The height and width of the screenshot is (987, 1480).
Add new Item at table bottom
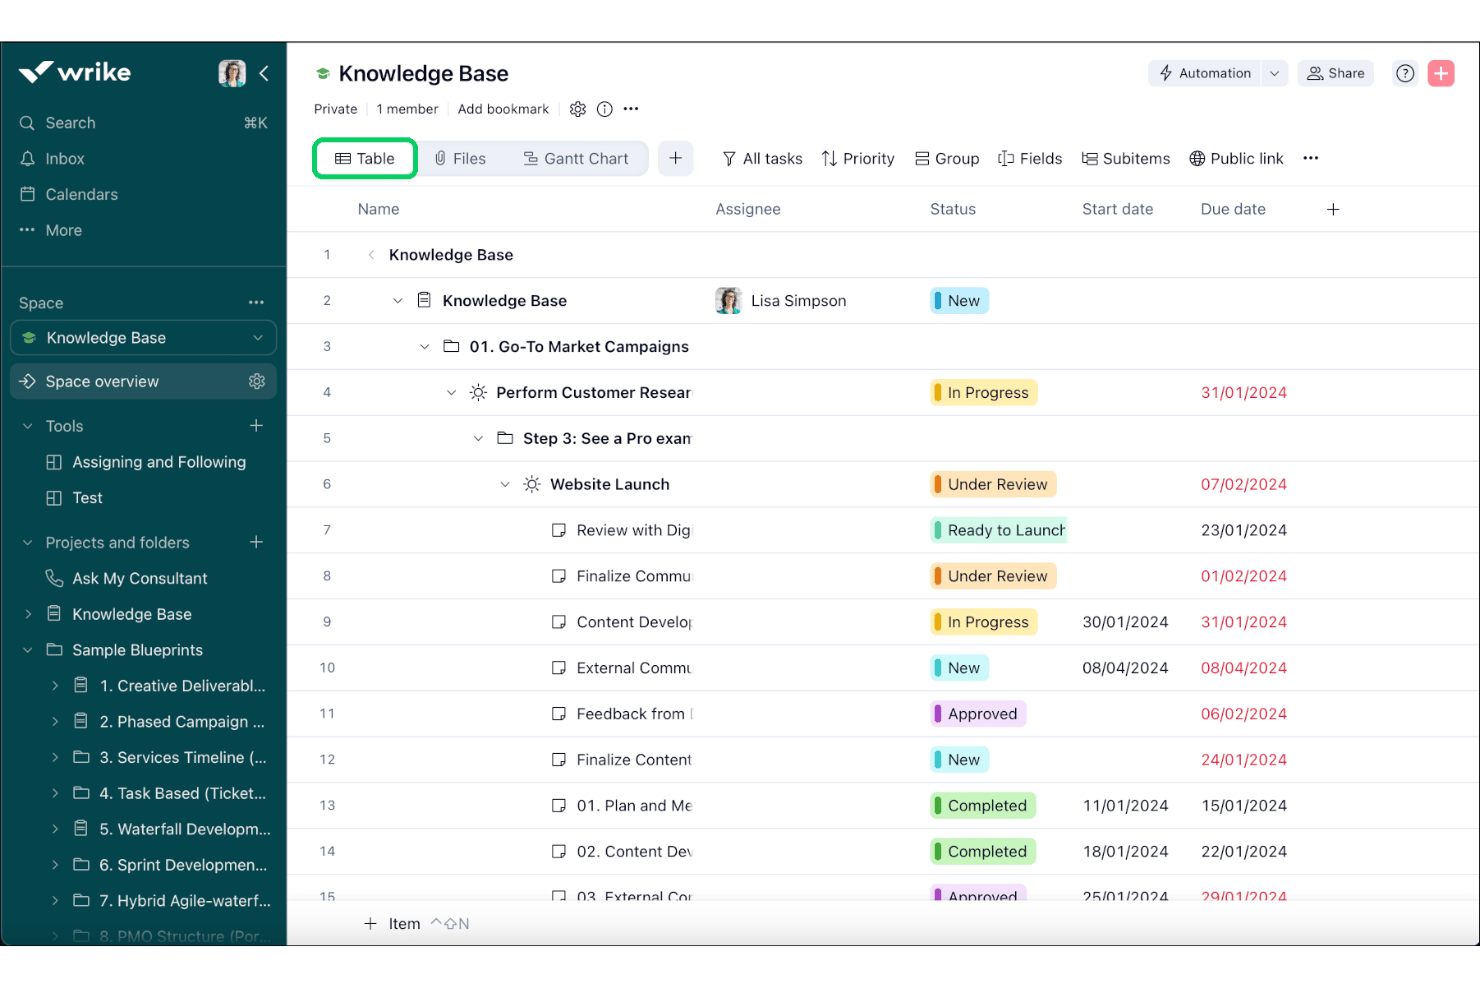coord(393,924)
